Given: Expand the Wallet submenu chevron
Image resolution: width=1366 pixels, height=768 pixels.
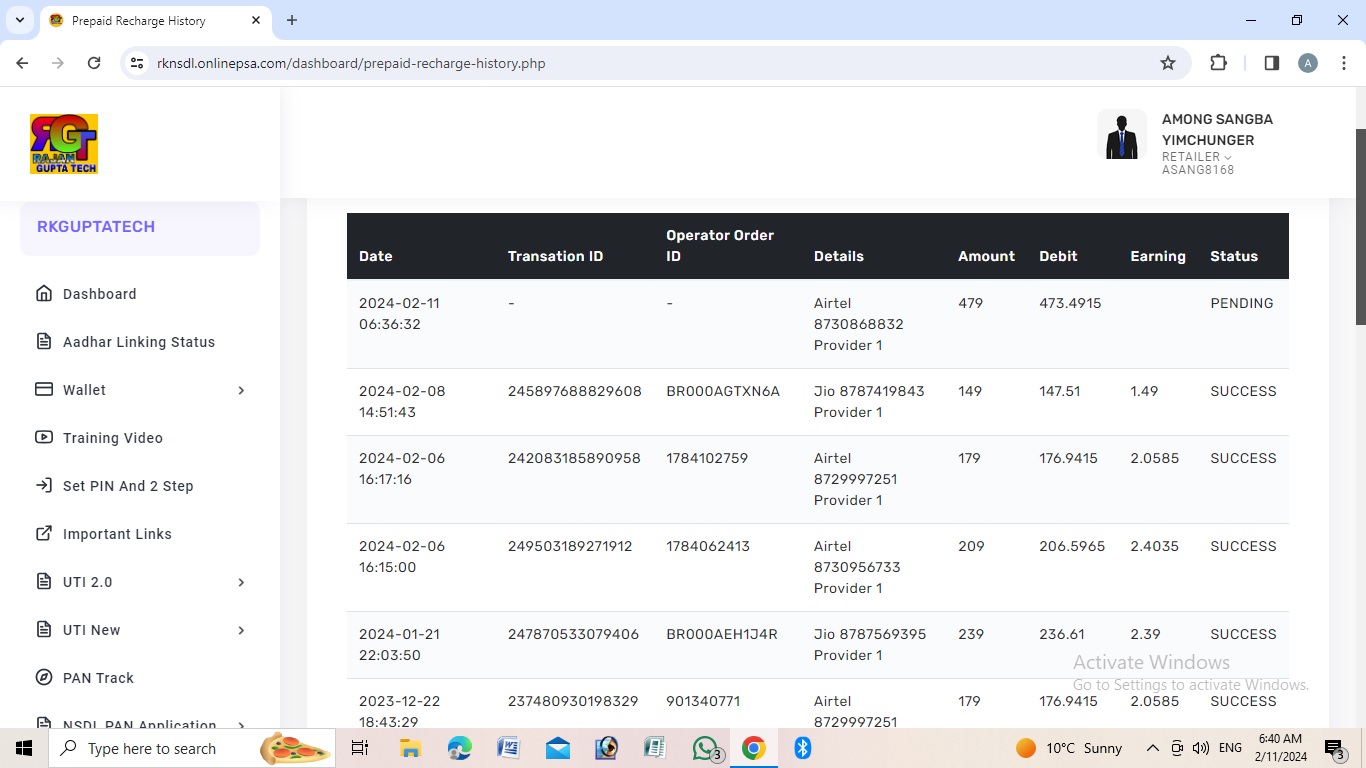Looking at the screenshot, I should [241, 390].
